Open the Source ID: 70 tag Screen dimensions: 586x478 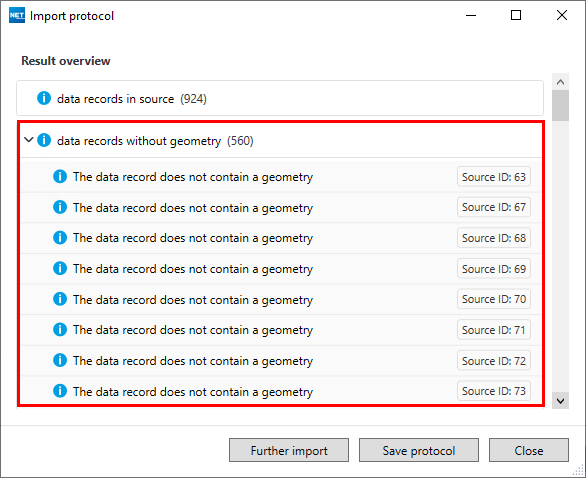tap(494, 299)
